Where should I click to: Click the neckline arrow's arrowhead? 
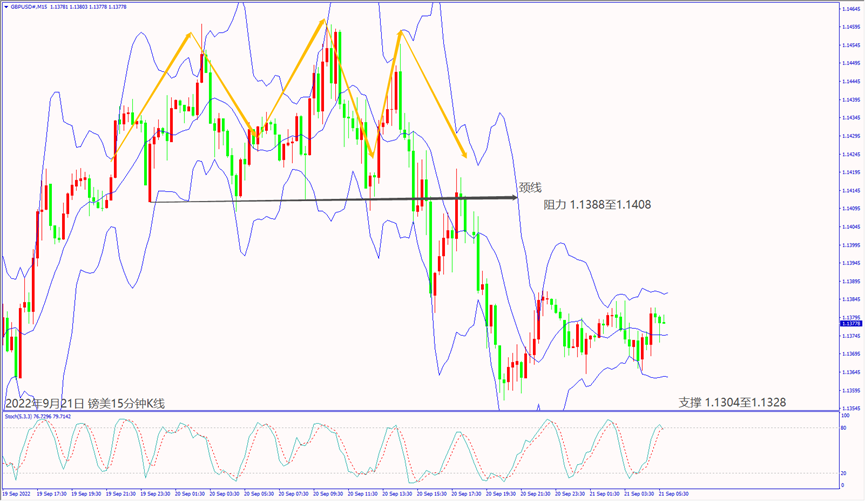point(513,200)
